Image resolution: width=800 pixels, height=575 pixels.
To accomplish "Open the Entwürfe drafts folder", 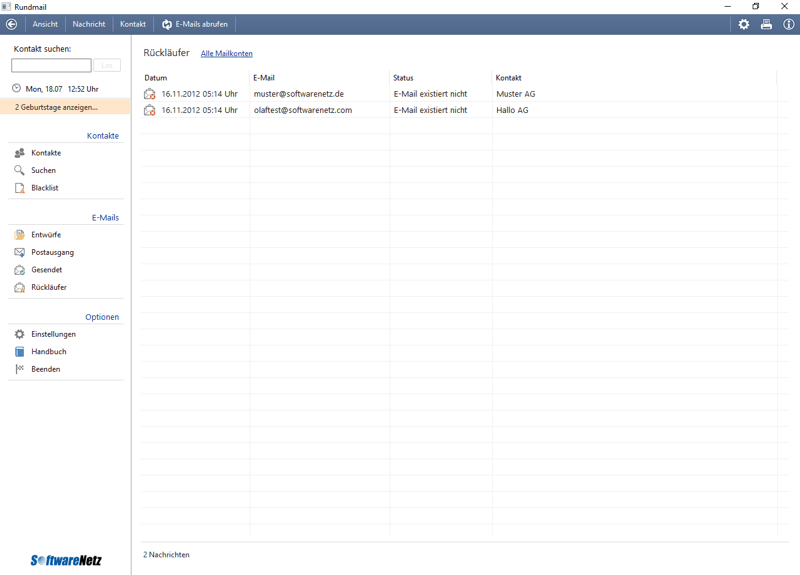I will 45,235.
